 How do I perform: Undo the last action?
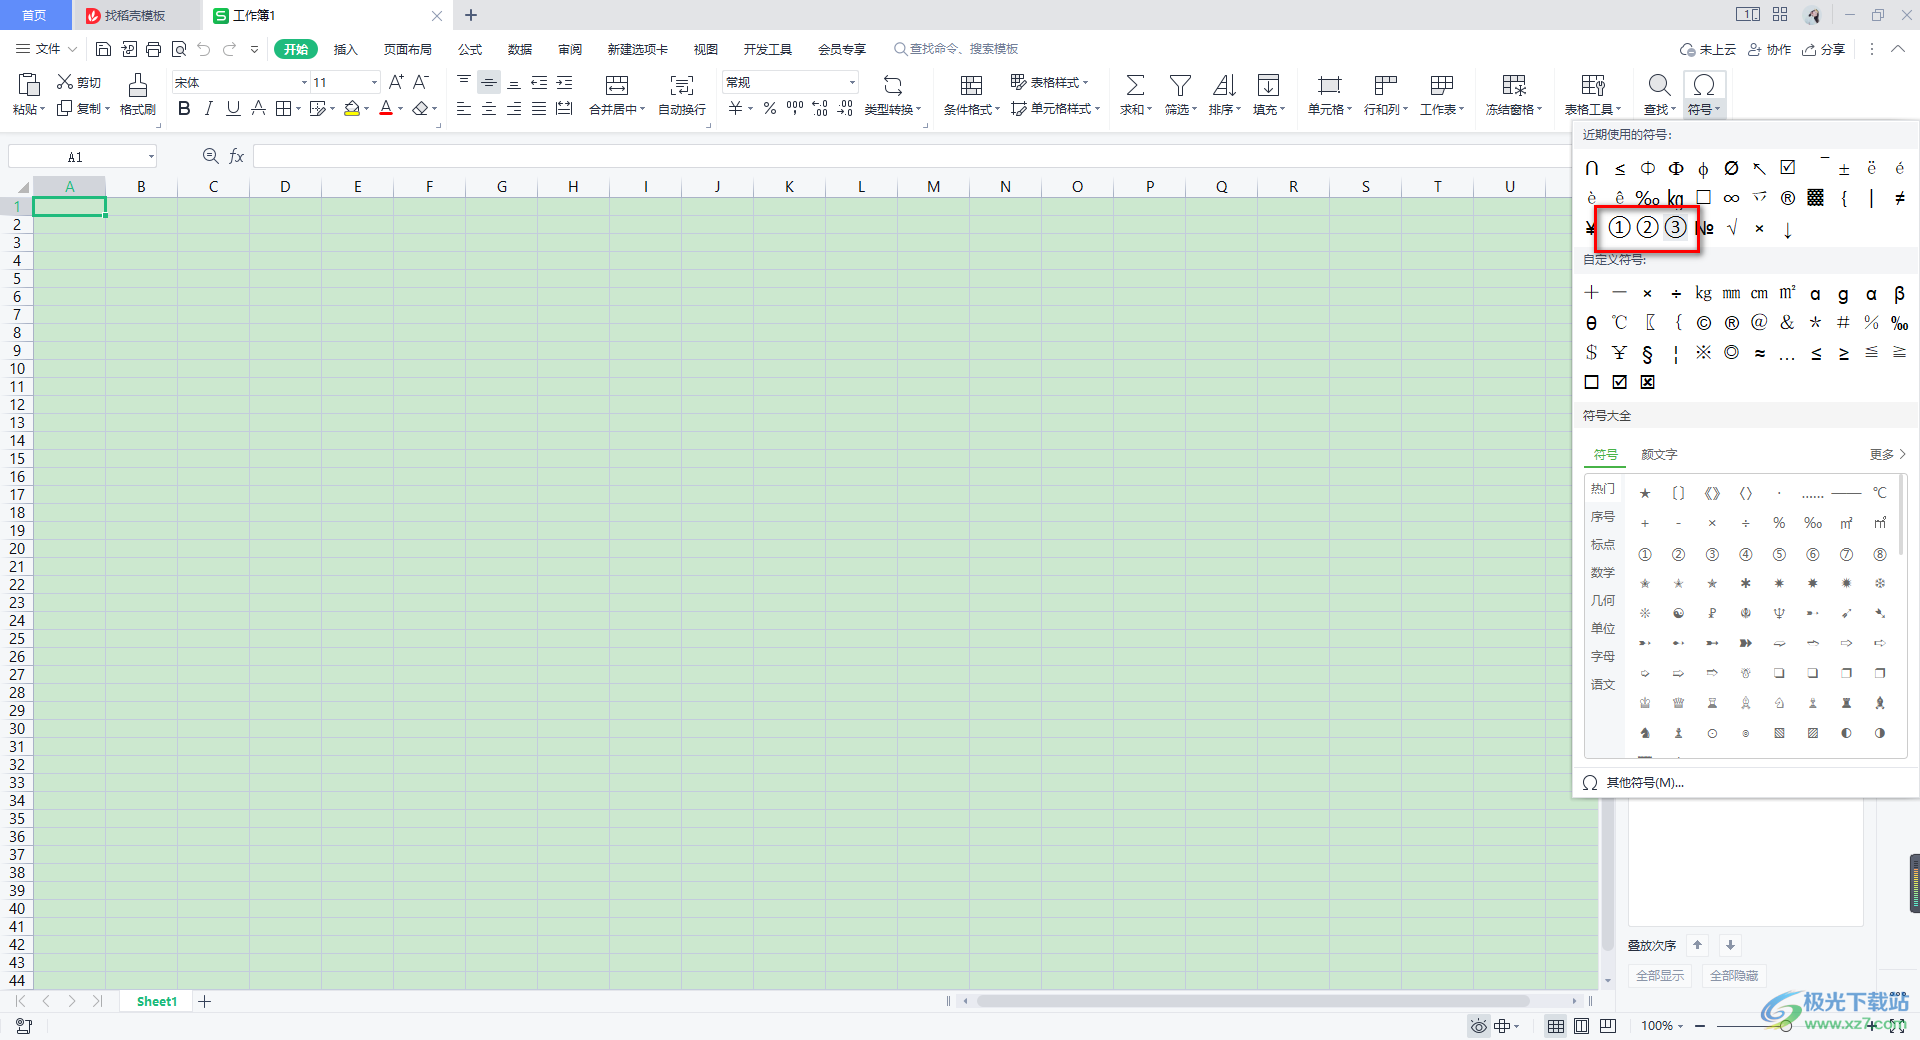coord(204,49)
